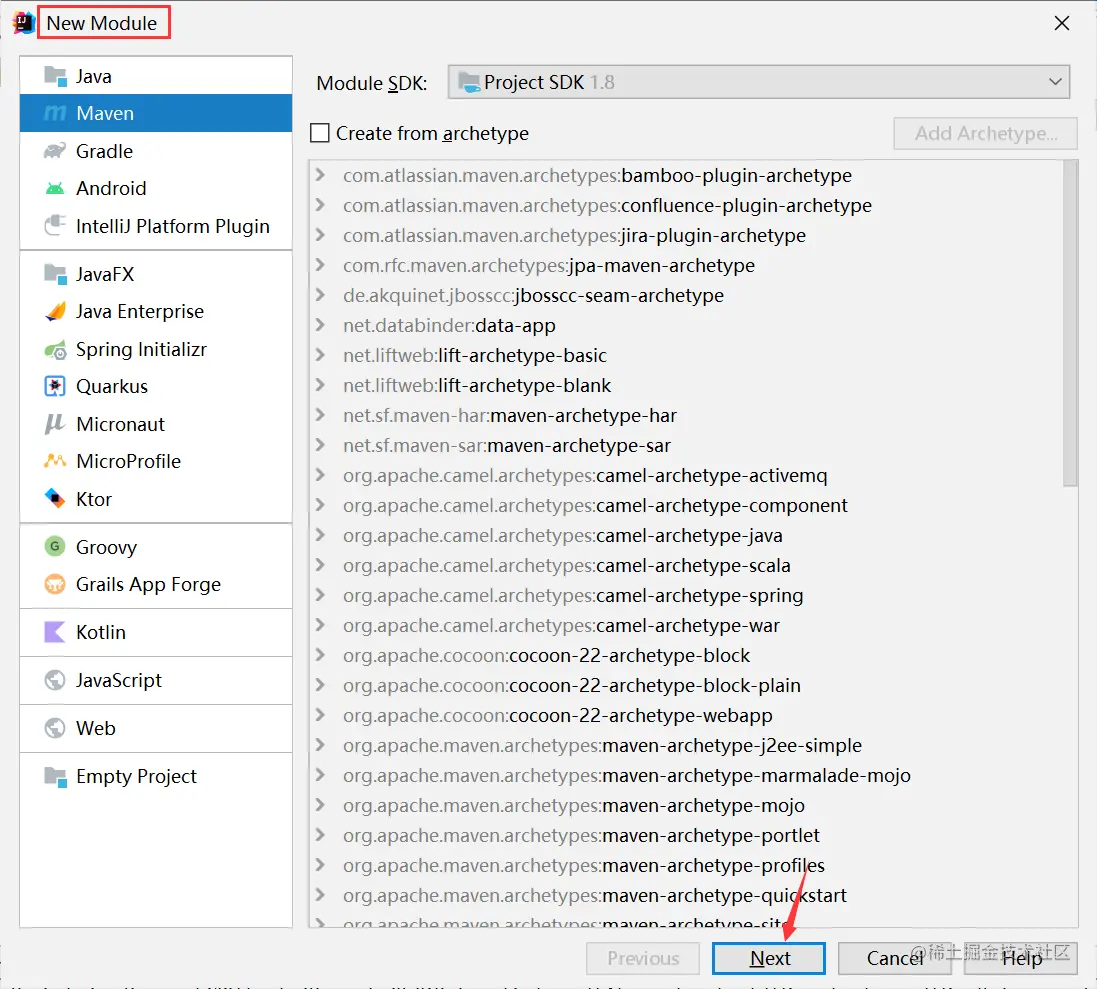The width and height of the screenshot is (1097, 989).
Task: Open the Module SDK dropdown
Action: (x=758, y=82)
